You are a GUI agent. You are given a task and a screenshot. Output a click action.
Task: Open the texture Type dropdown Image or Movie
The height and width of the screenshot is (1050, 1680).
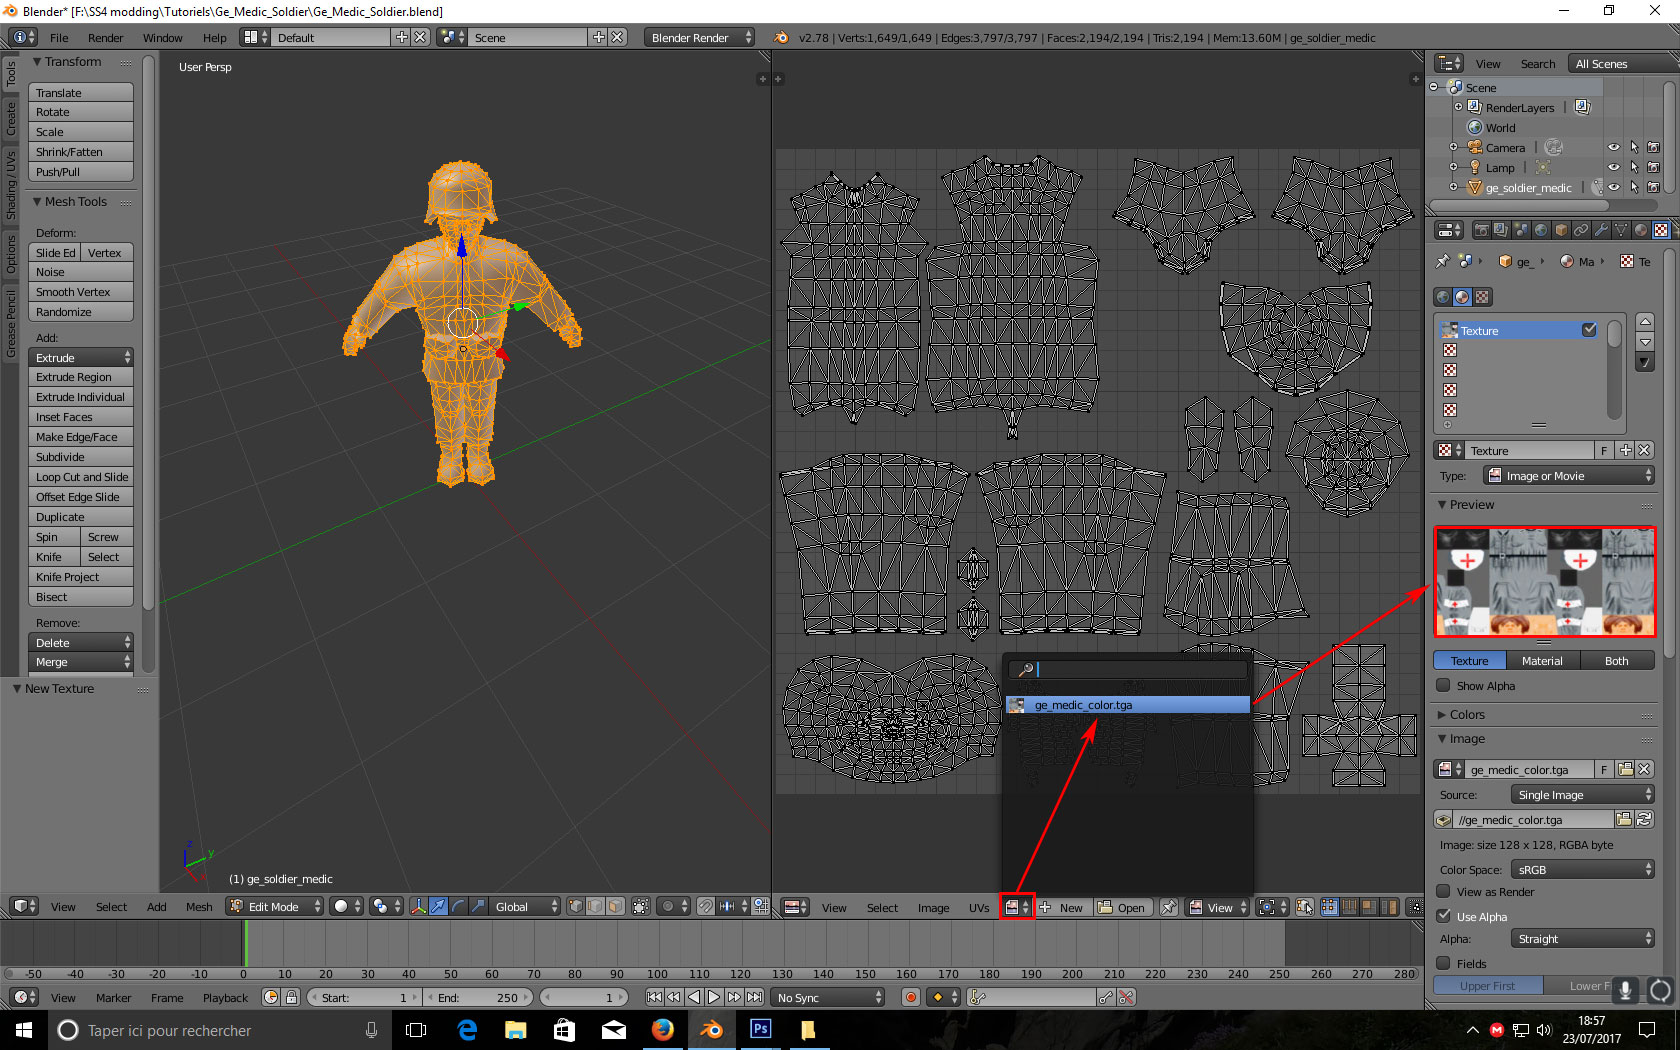pos(1568,476)
